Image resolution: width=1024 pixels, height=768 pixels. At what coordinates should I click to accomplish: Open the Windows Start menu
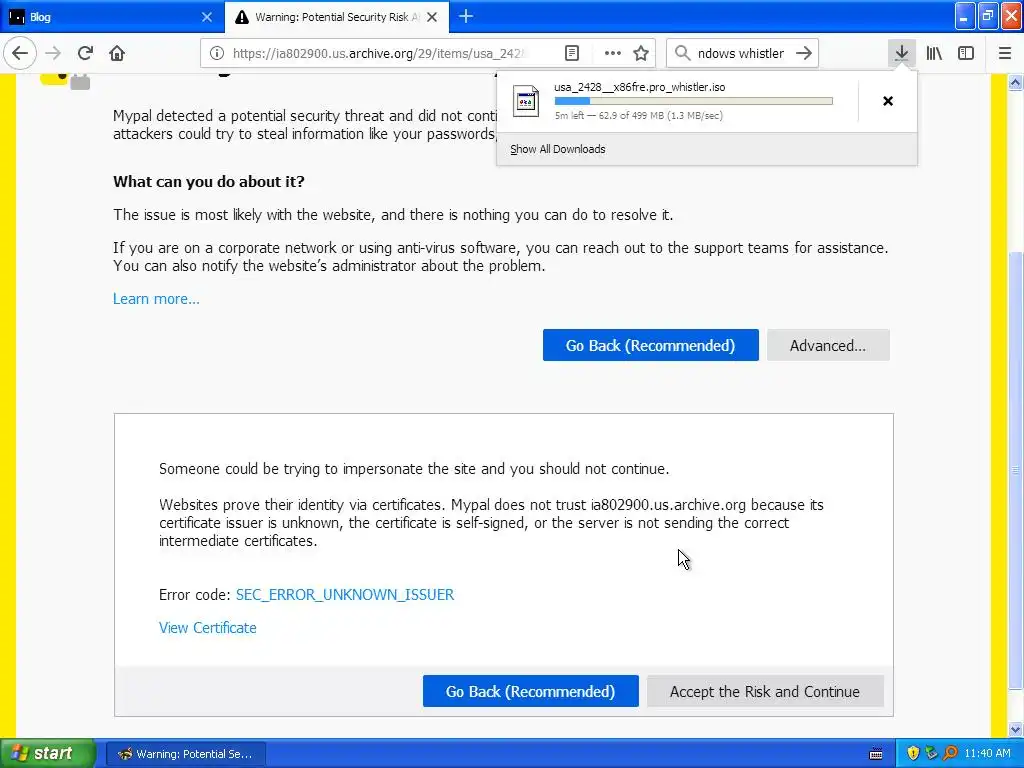click(47, 753)
